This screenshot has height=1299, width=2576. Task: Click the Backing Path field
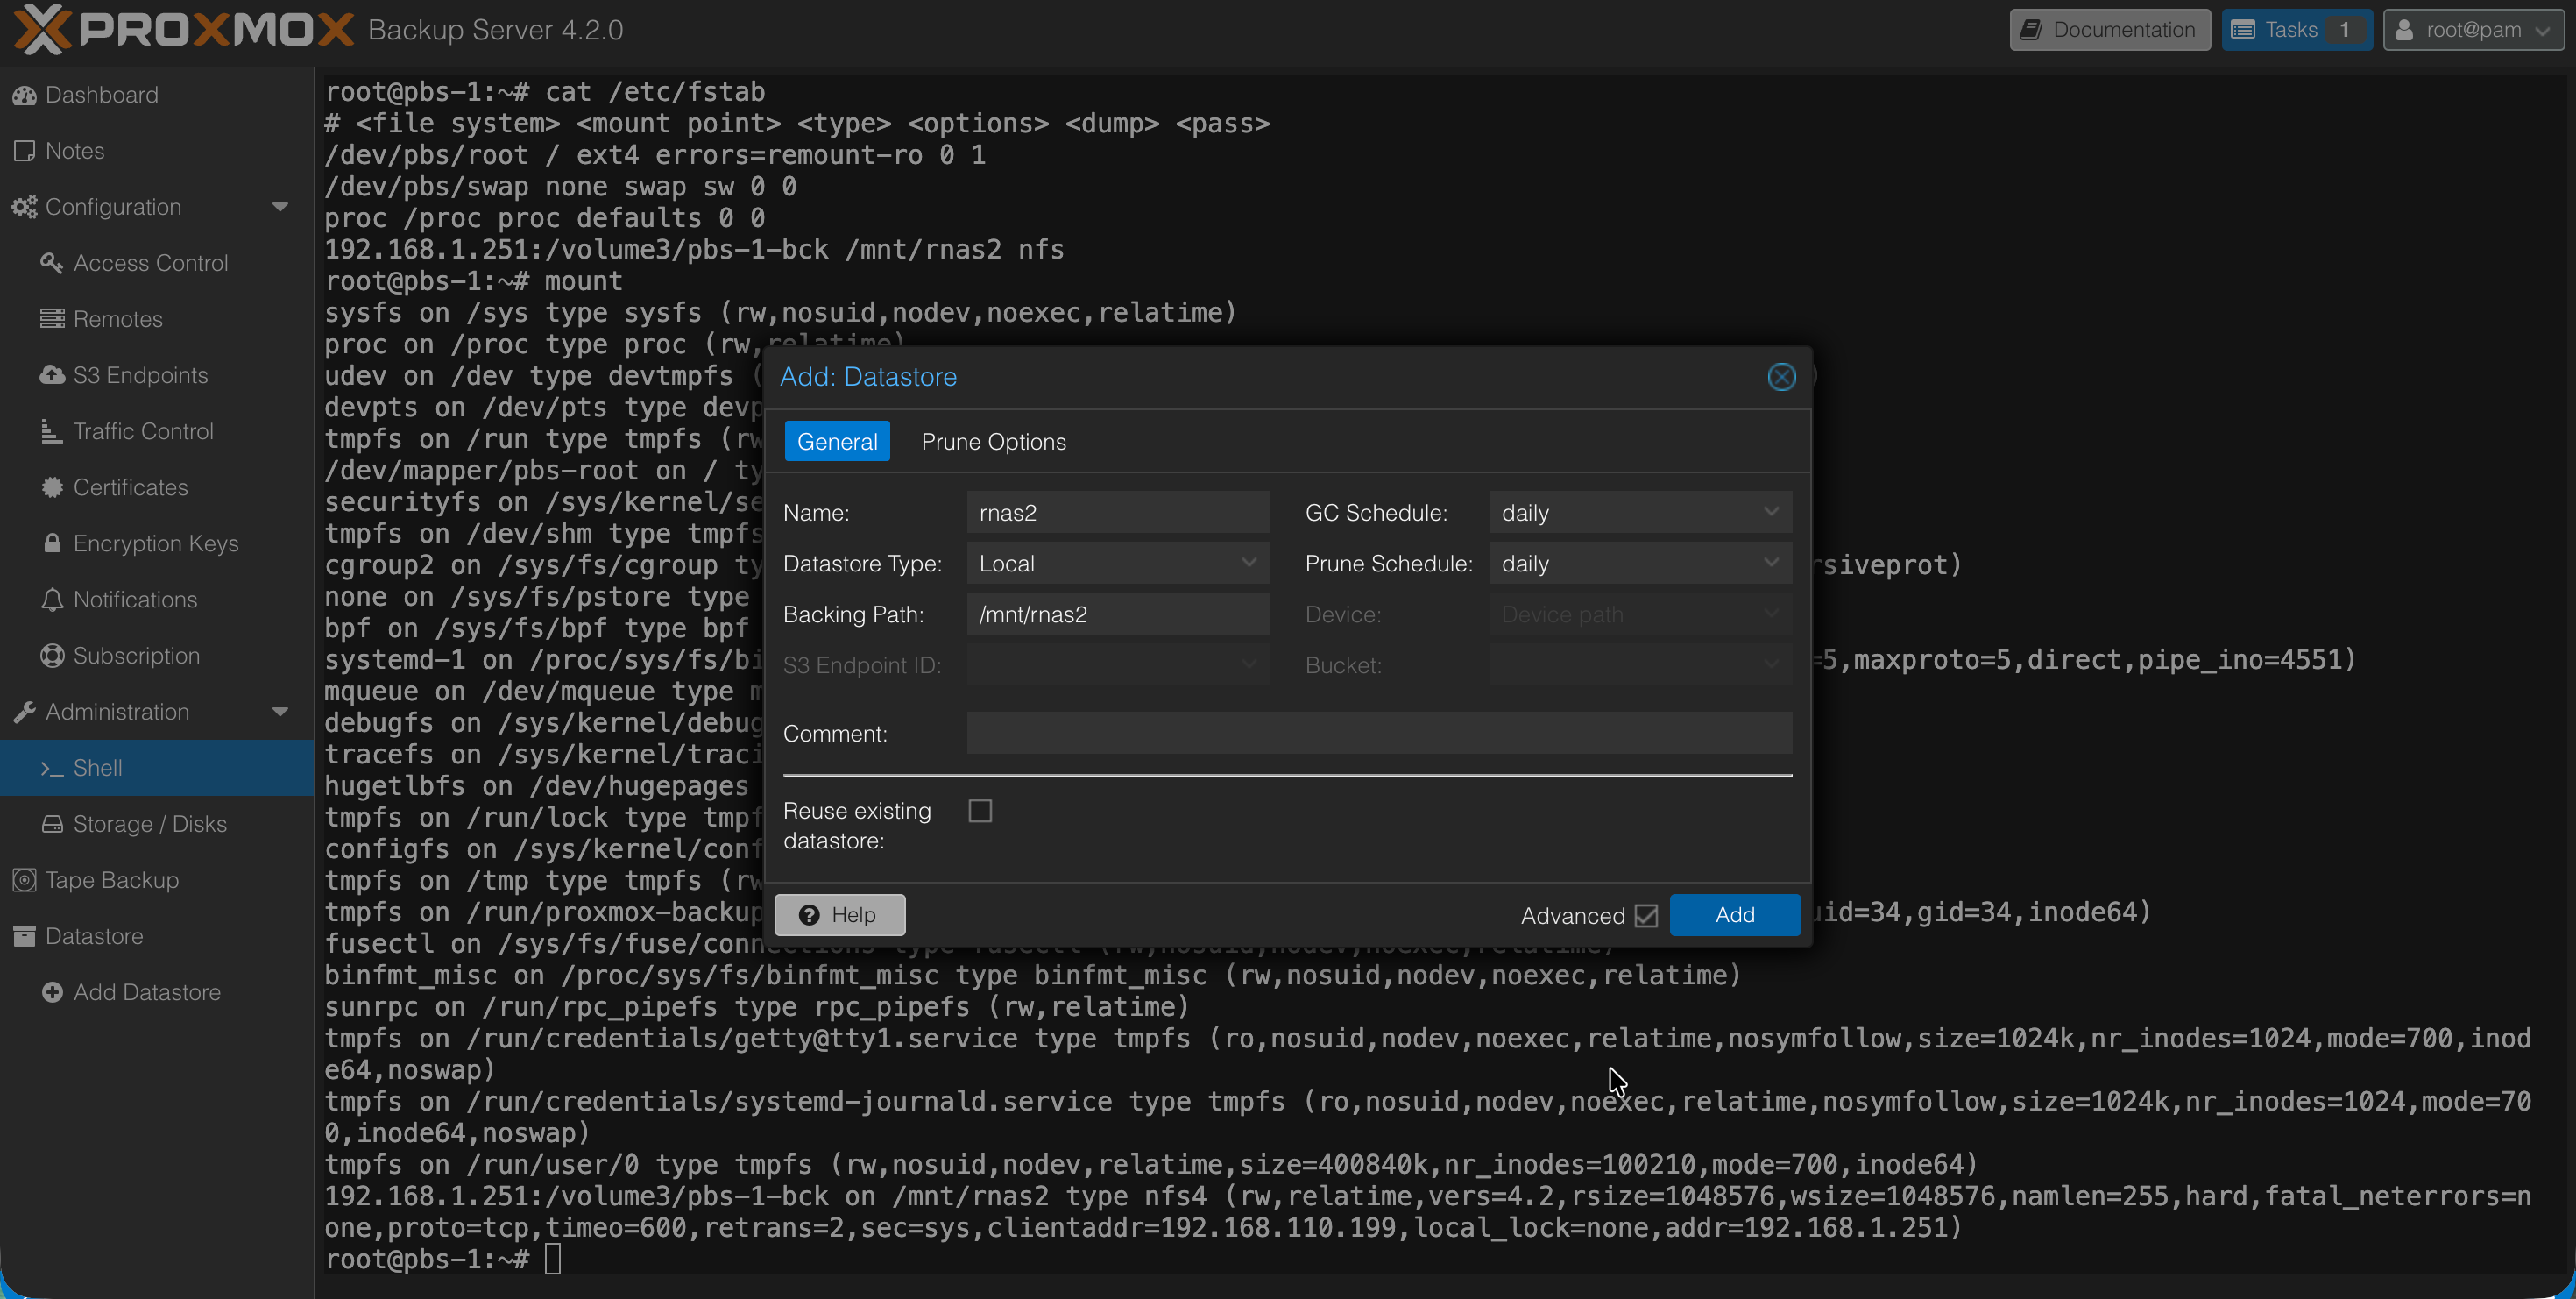(1118, 614)
